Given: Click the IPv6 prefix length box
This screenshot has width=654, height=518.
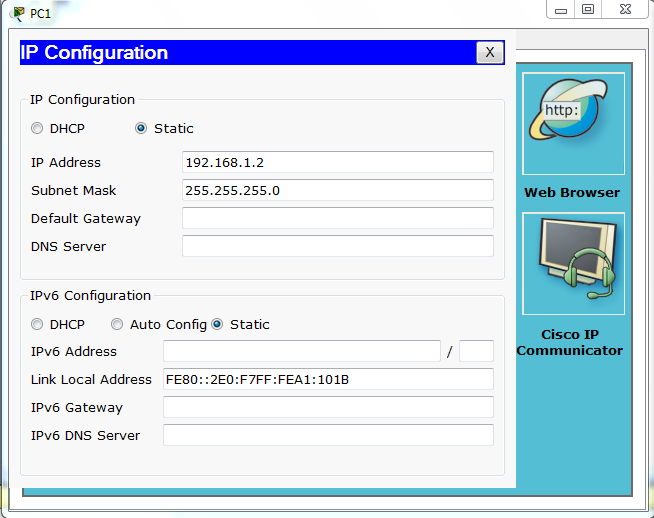Looking at the screenshot, I should click(476, 351).
